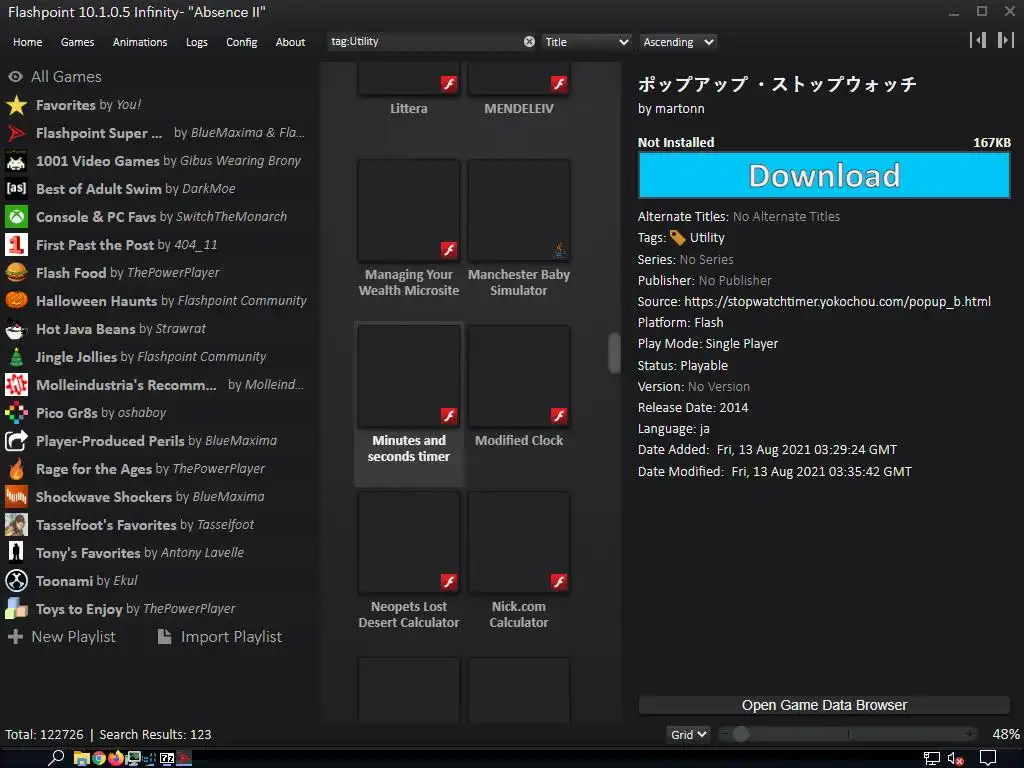Click the Rage for the Ages flame icon
The image size is (1024, 768).
pyautogui.click(x=16, y=469)
